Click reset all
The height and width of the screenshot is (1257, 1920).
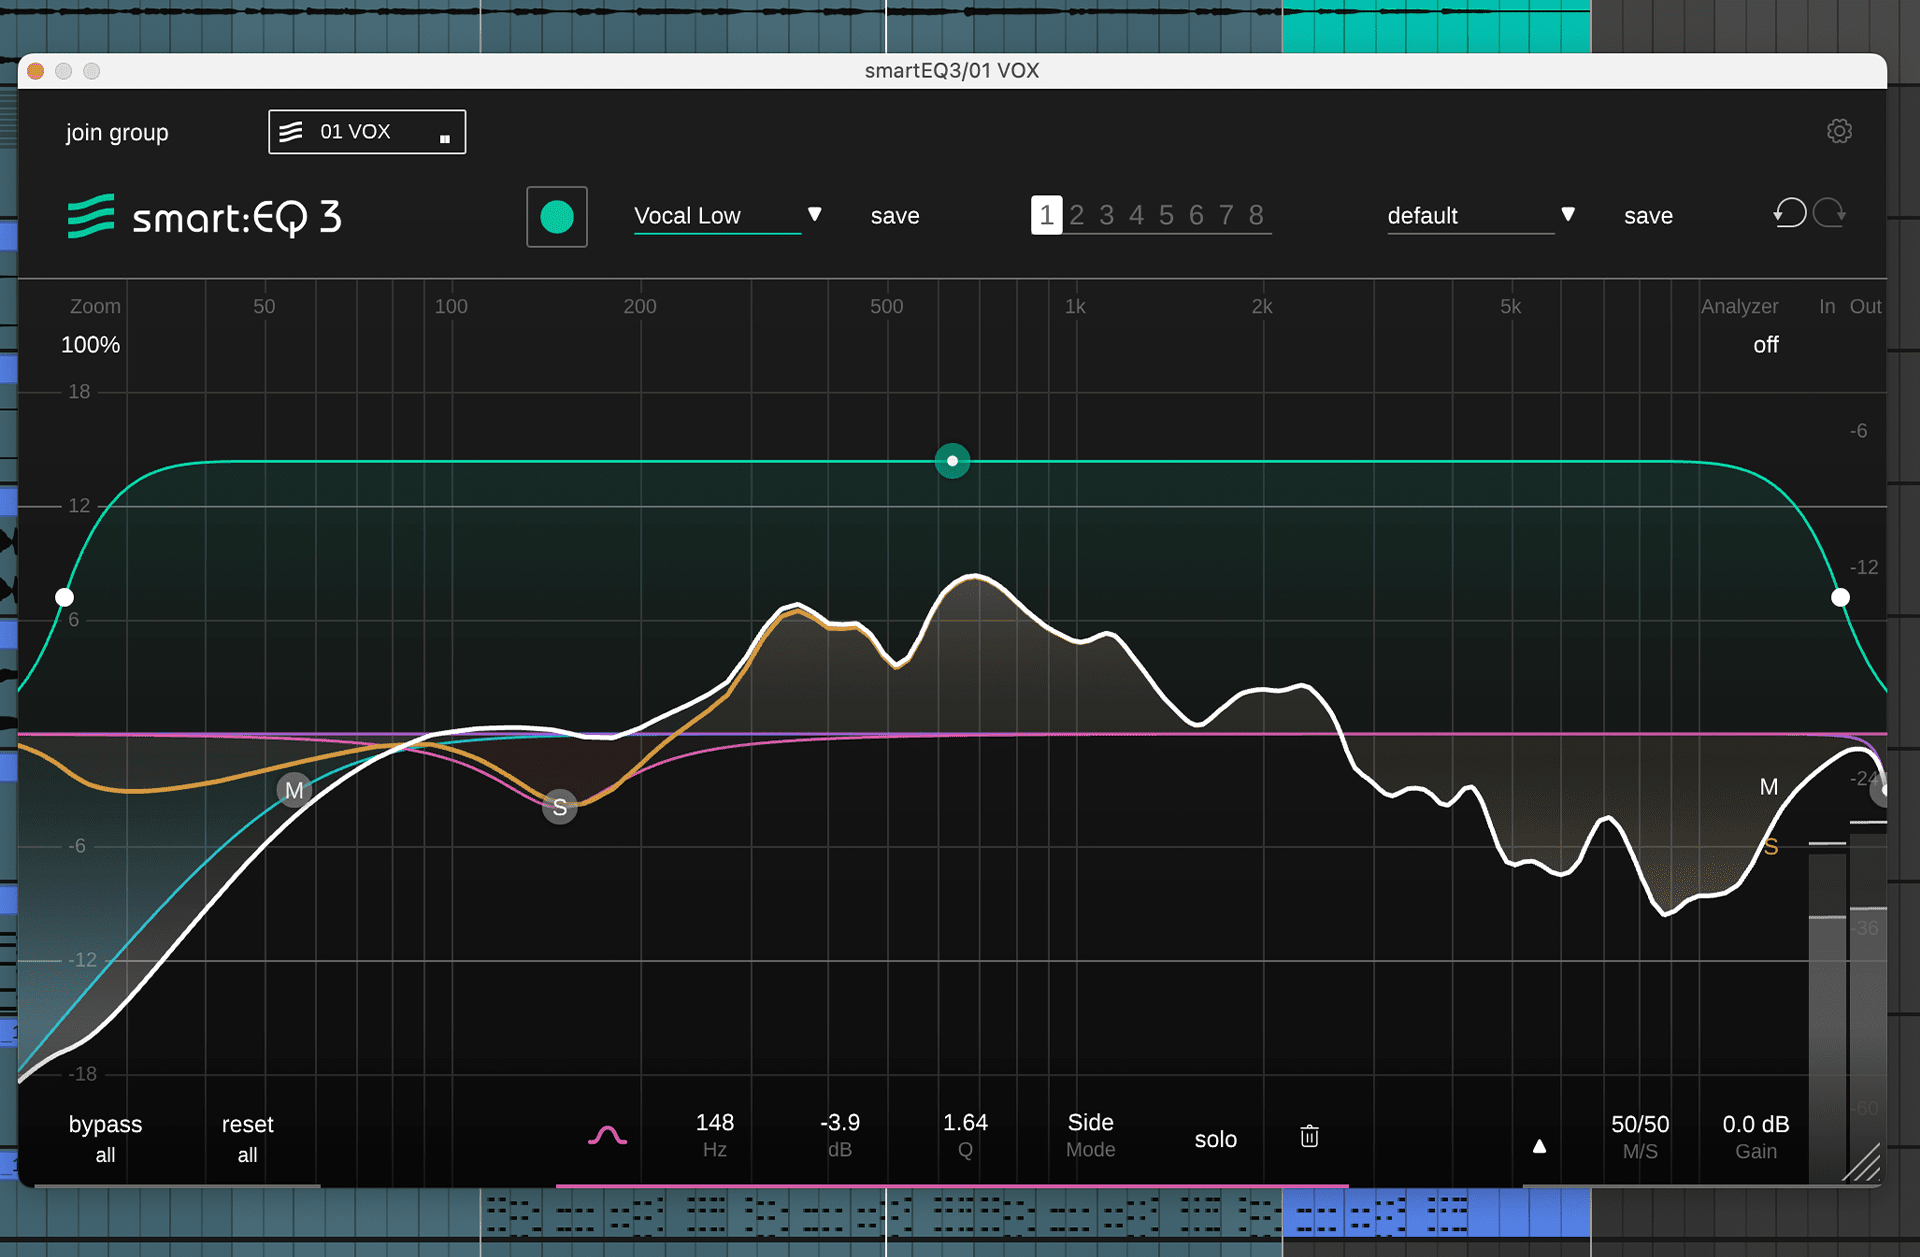[247, 1138]
